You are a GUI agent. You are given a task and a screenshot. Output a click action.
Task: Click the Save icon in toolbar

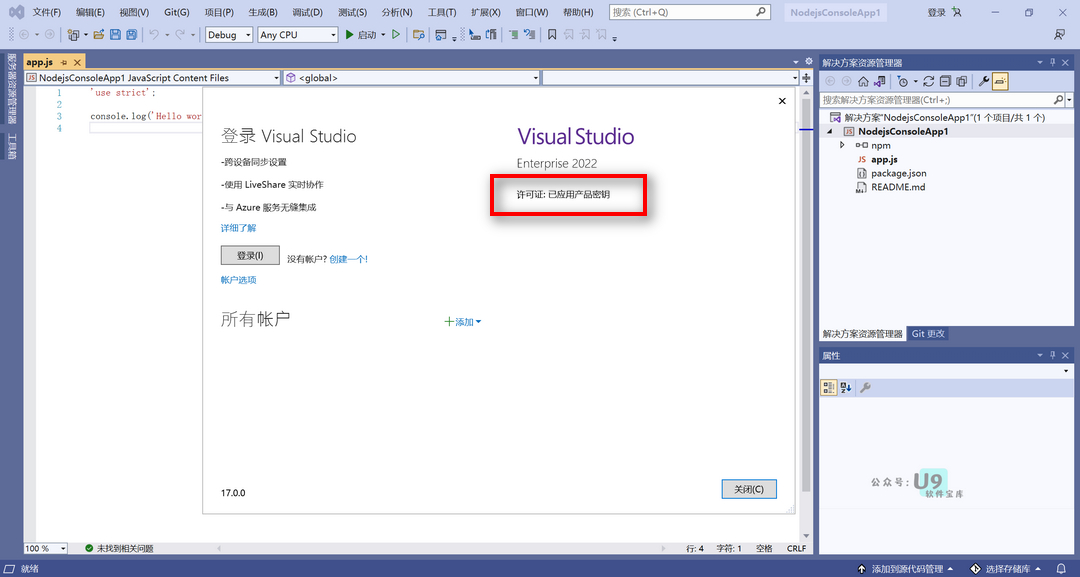pos(115,34)
